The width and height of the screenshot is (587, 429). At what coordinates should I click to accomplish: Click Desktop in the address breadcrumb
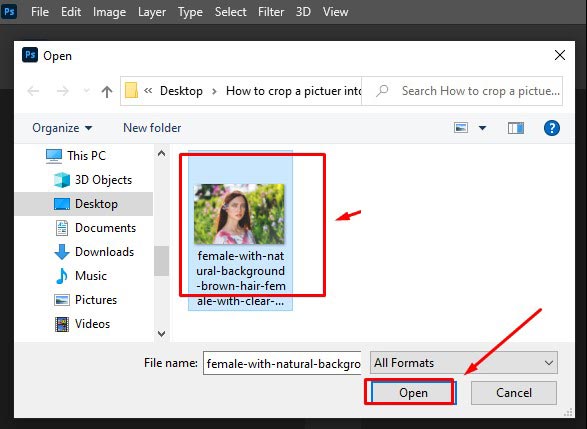click(181, 91)
